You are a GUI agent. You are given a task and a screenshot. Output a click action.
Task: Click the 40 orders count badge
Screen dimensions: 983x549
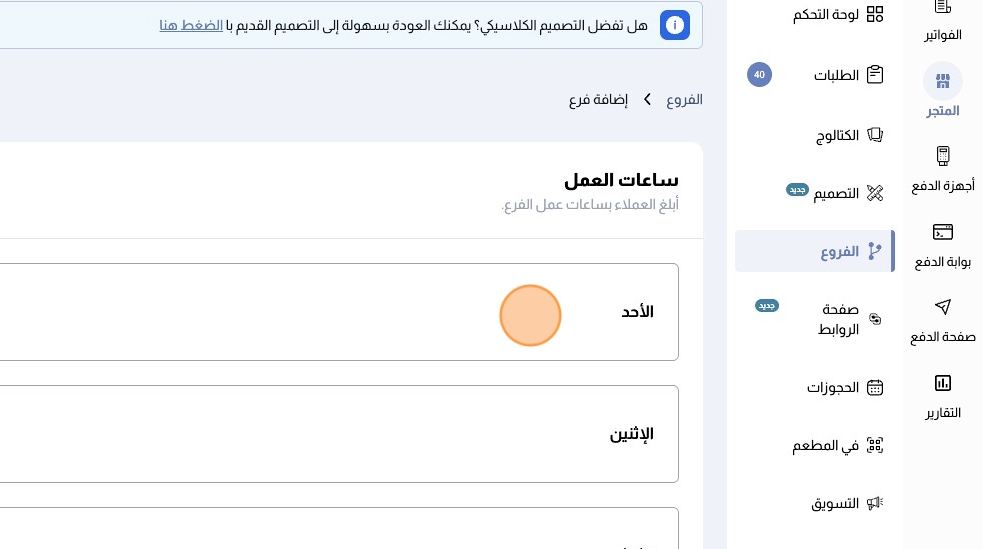759,75
